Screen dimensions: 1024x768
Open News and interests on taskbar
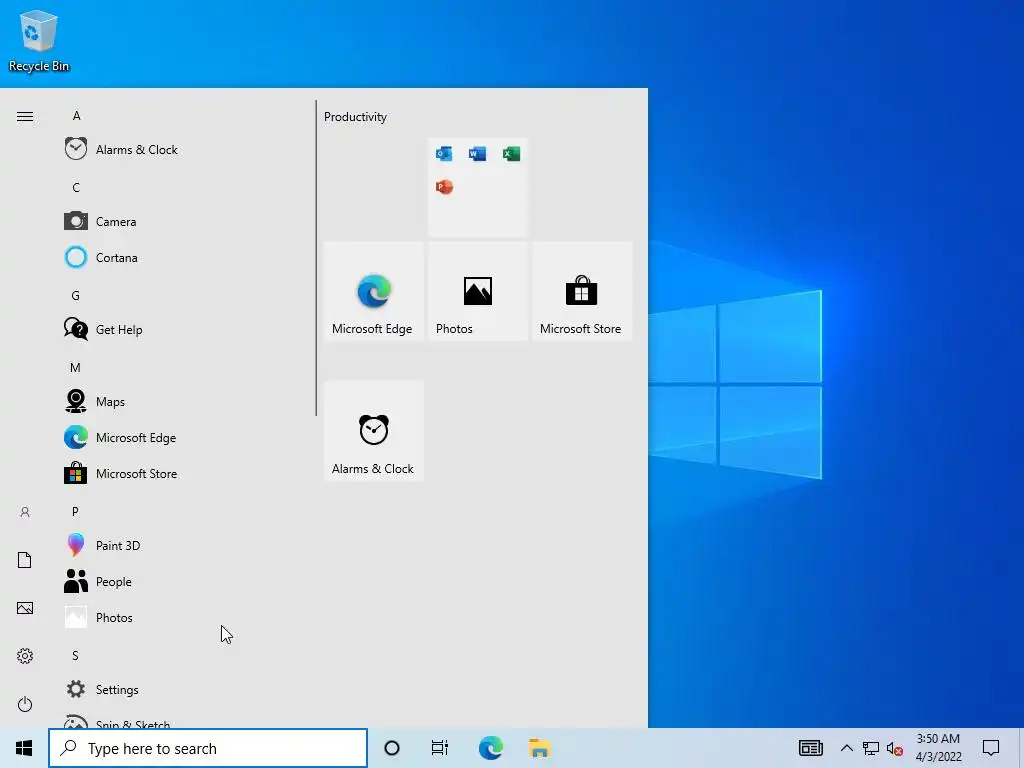810,748
